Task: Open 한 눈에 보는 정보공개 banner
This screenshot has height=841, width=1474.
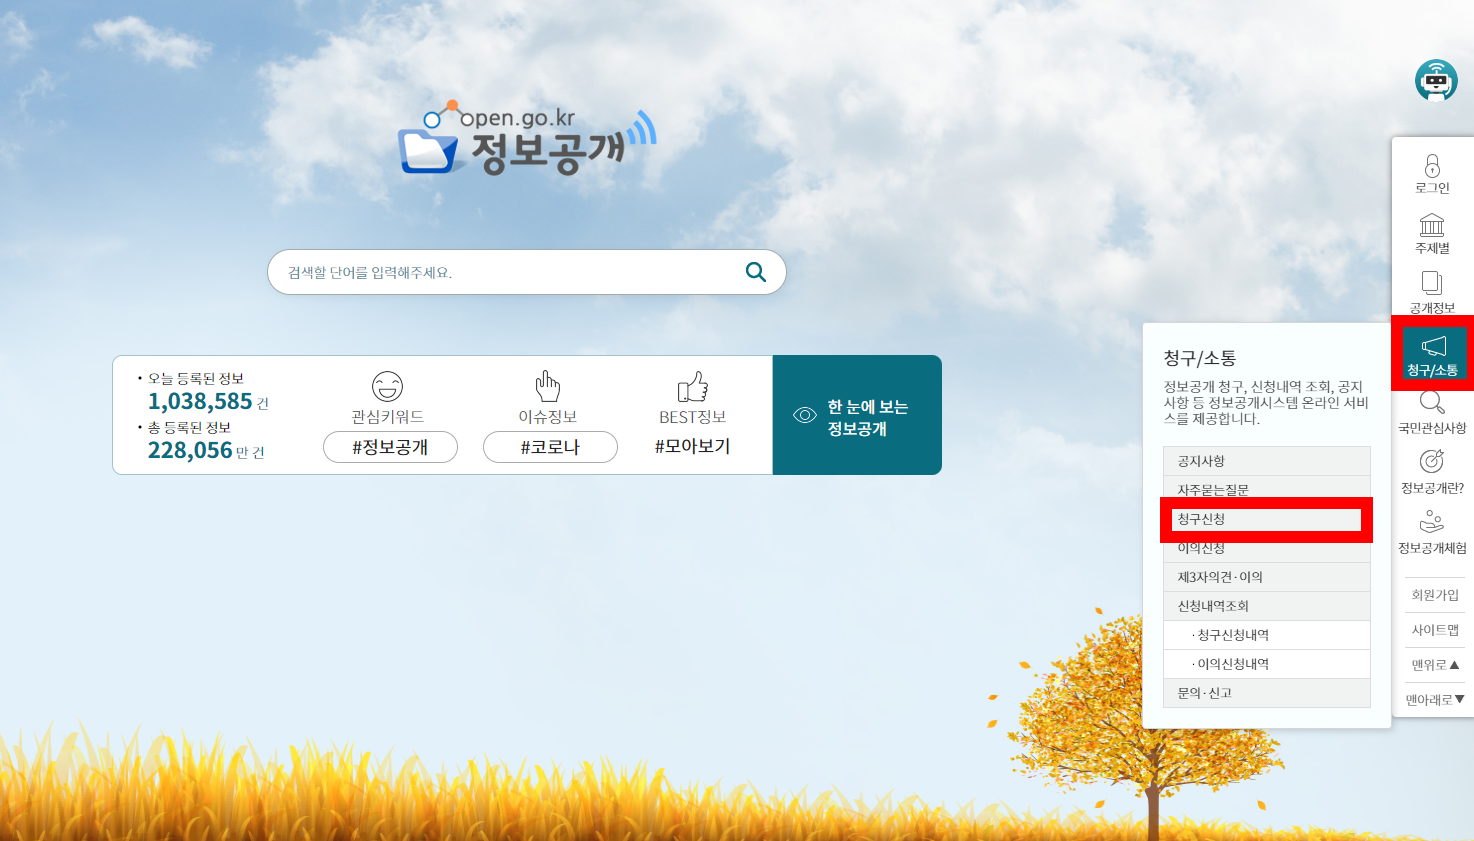Action: click(857, 416)
